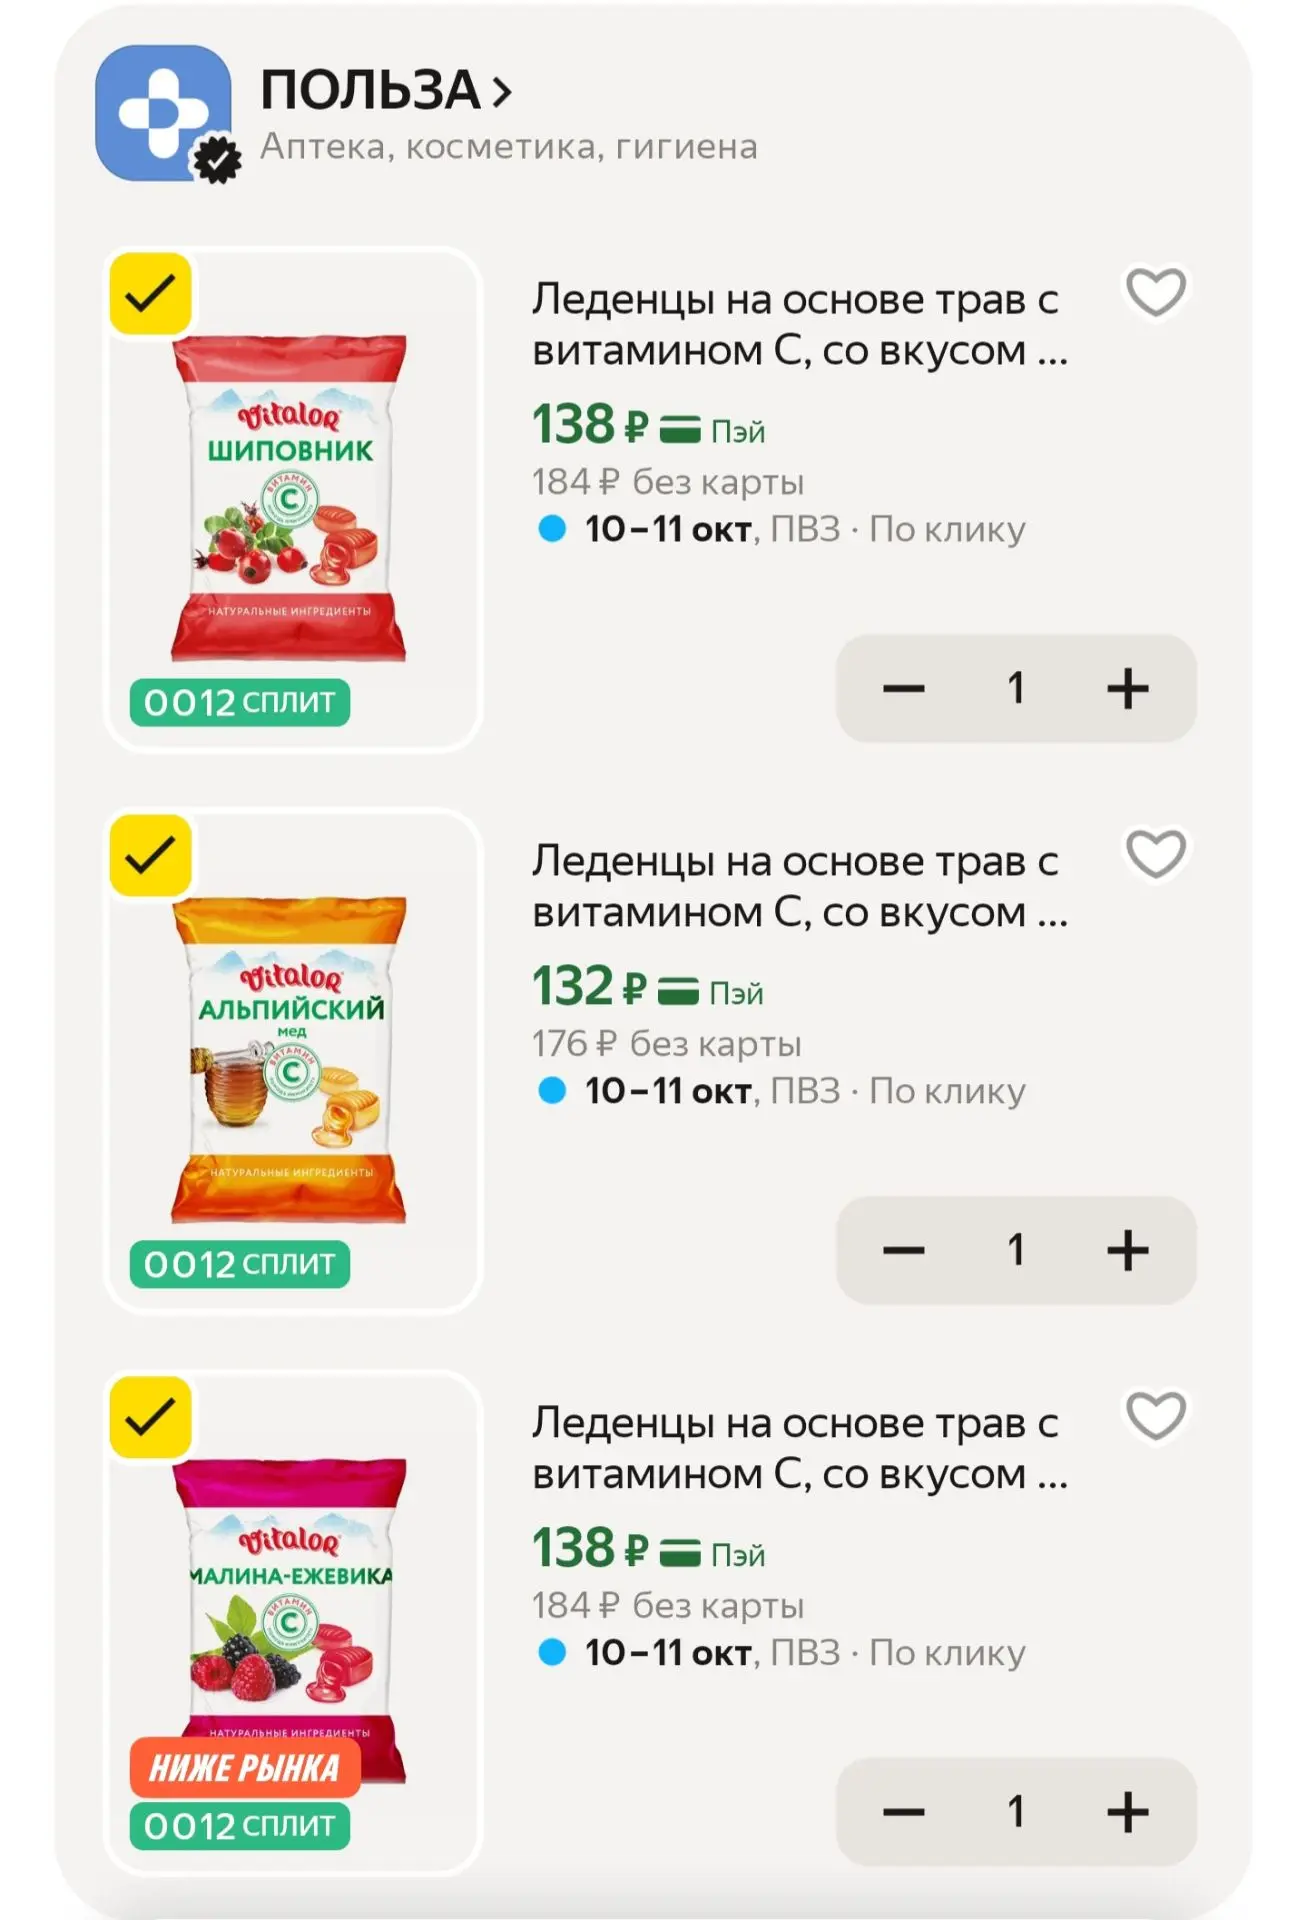Reduce Альпийский мед quantity with minus

(903, 1250)
